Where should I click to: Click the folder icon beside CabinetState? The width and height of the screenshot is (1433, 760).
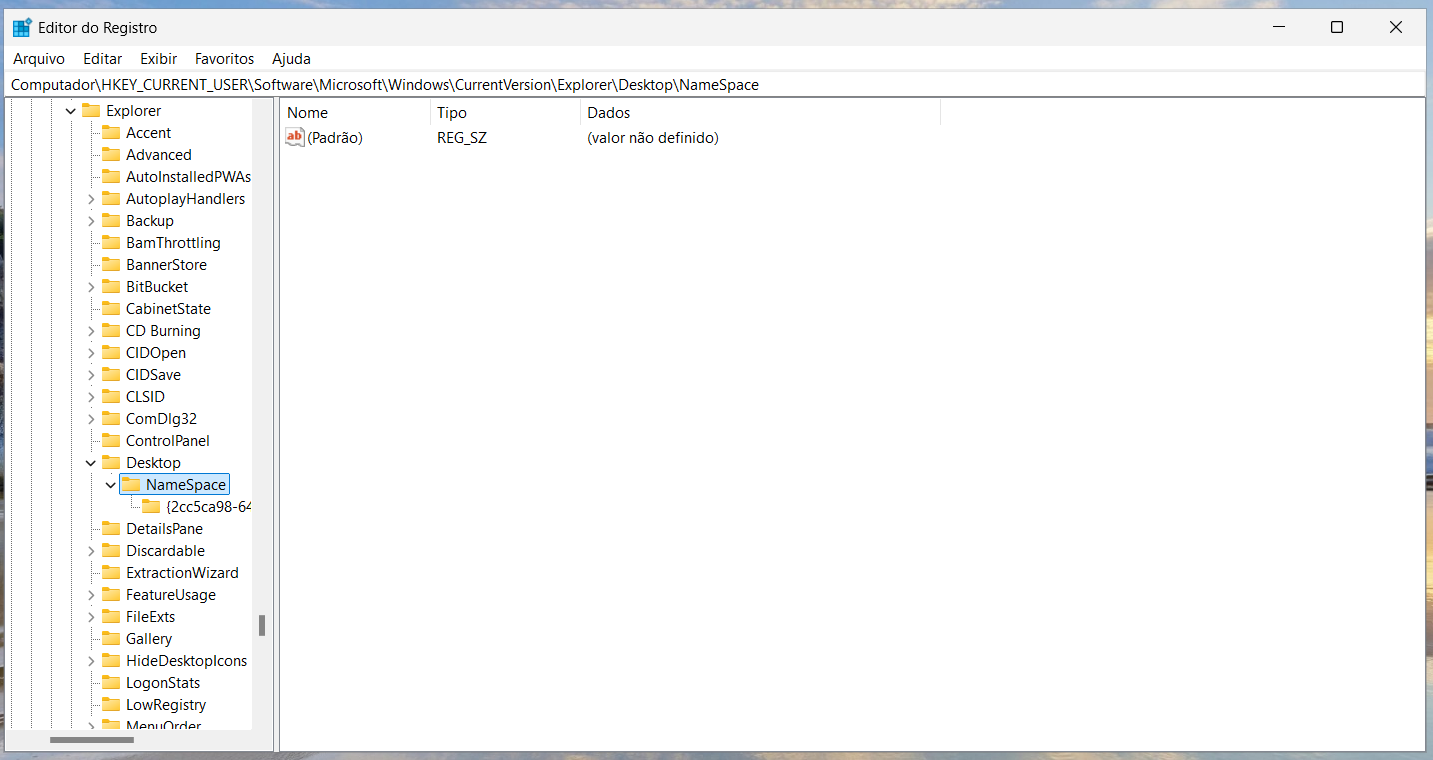click(111, 309)
